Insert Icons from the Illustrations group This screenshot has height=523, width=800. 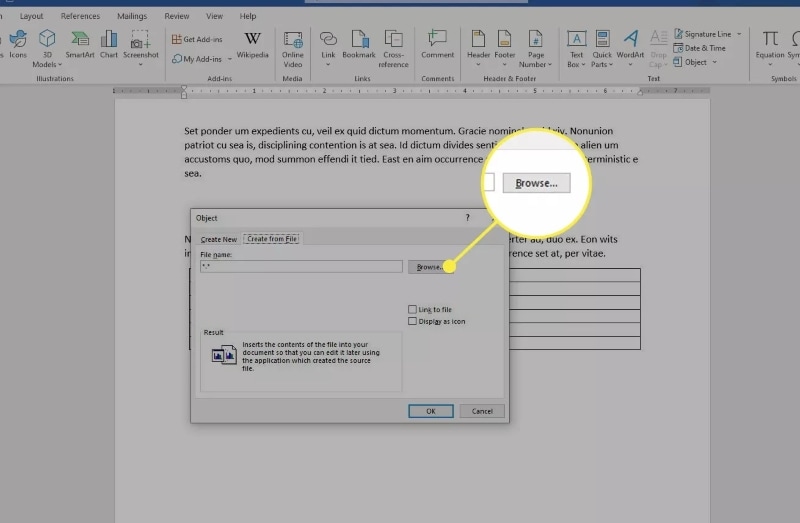(18, 44)
